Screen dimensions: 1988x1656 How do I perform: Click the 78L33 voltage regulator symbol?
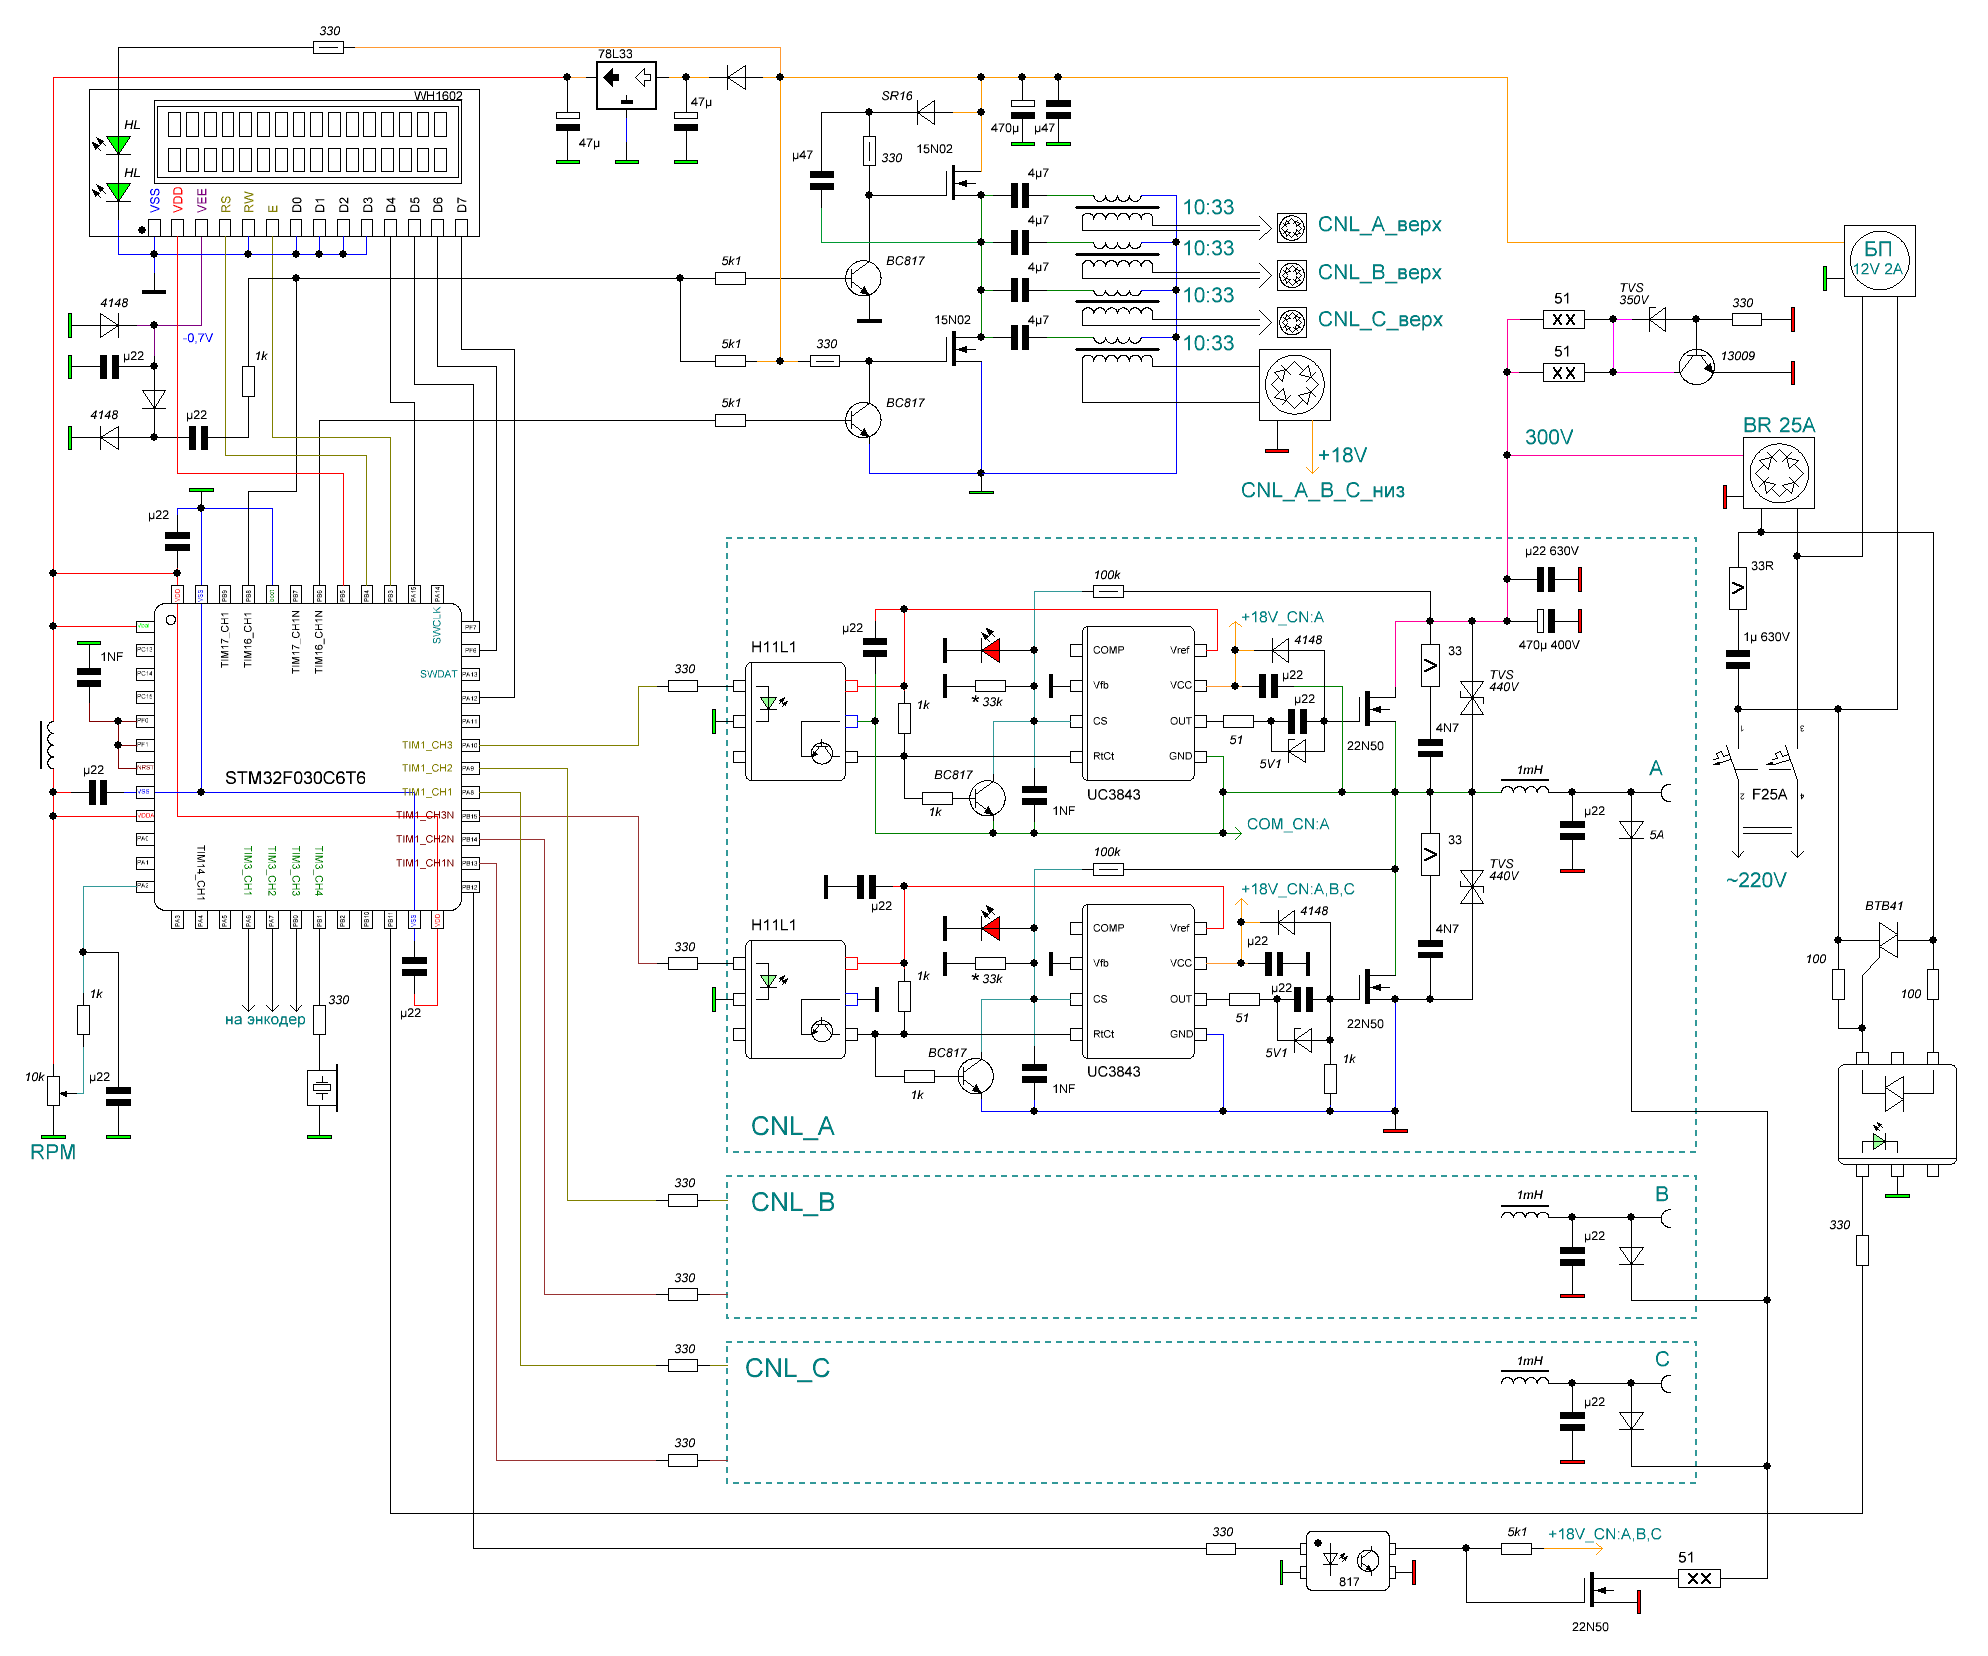pos(626,85)
